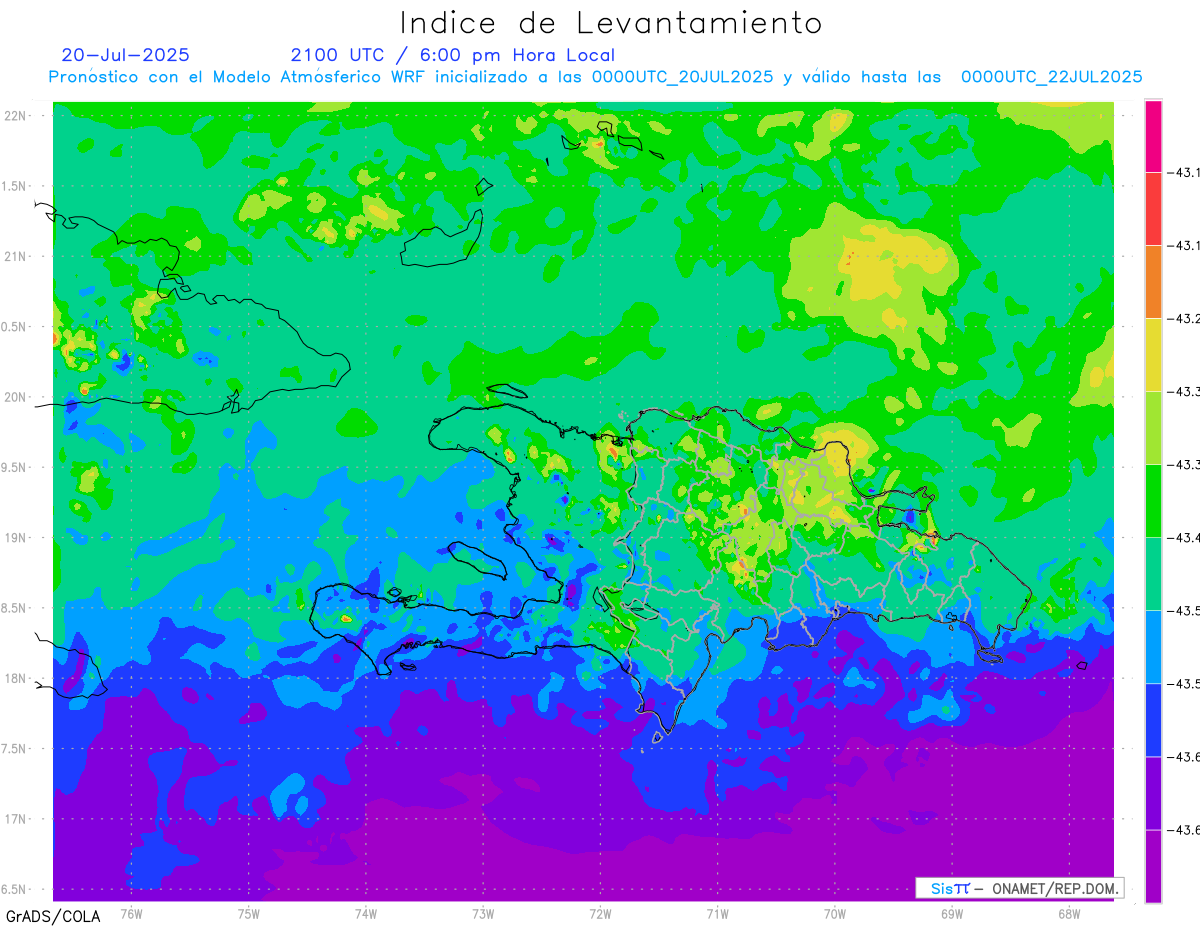Click the title 'Indice de Levantamiento'
1200x927 pixels.
pos(611,23)
